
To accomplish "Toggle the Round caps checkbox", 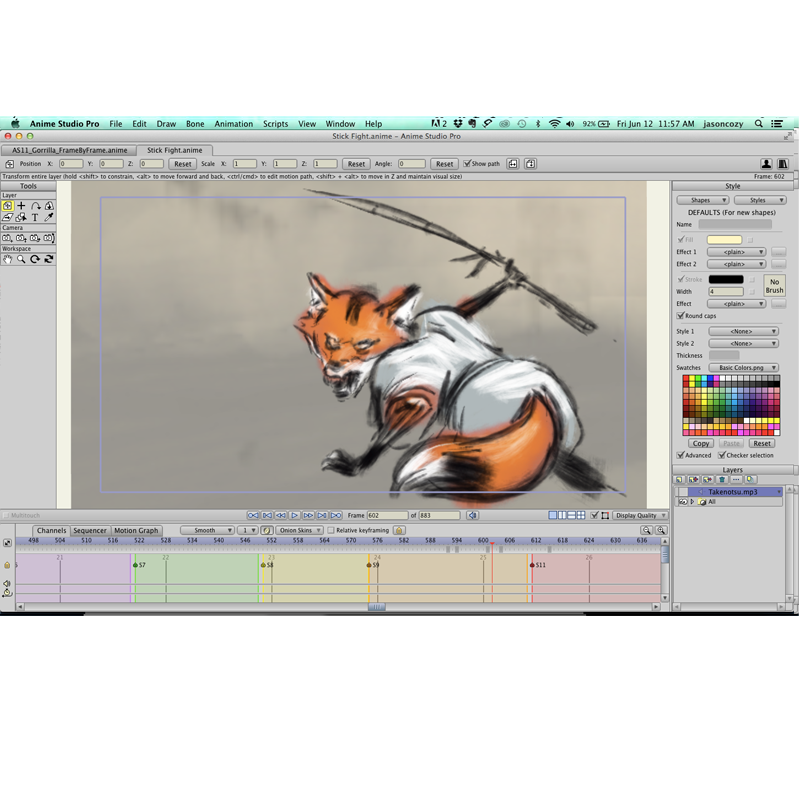I will 681,316.
